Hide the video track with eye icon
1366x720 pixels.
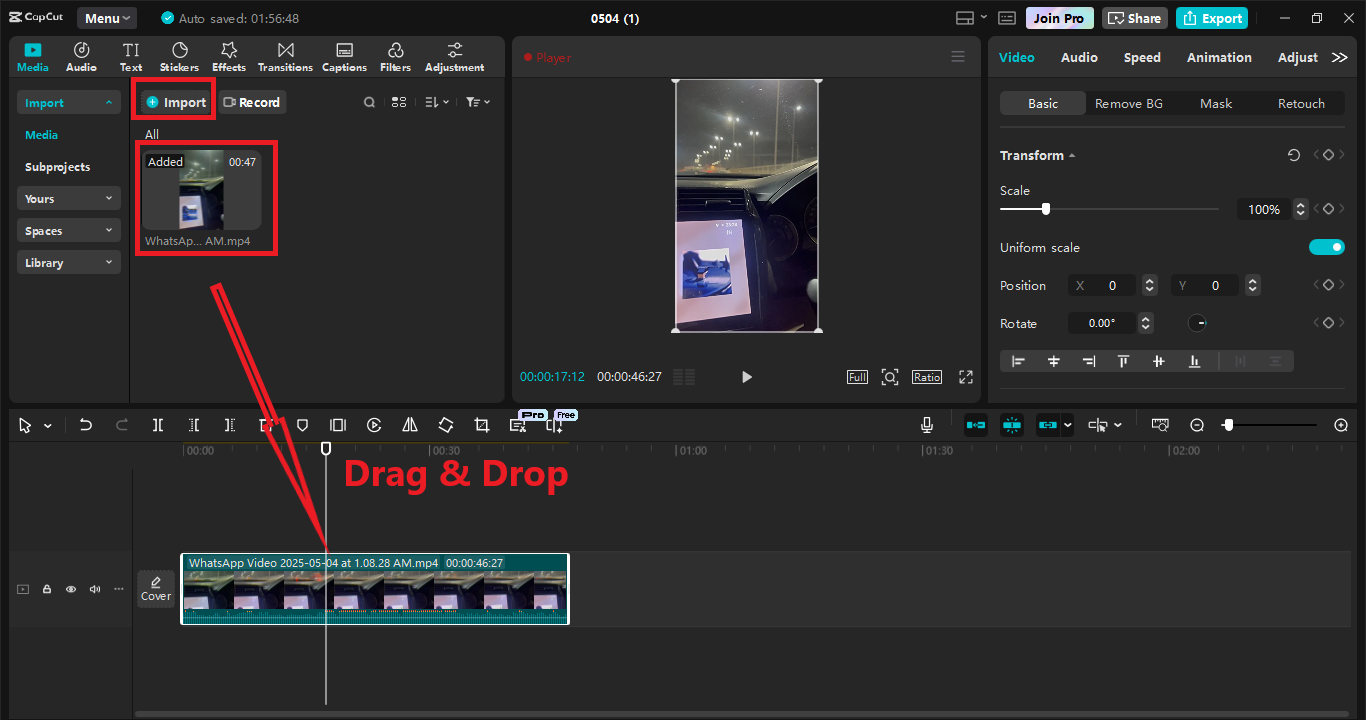(71, 589)
